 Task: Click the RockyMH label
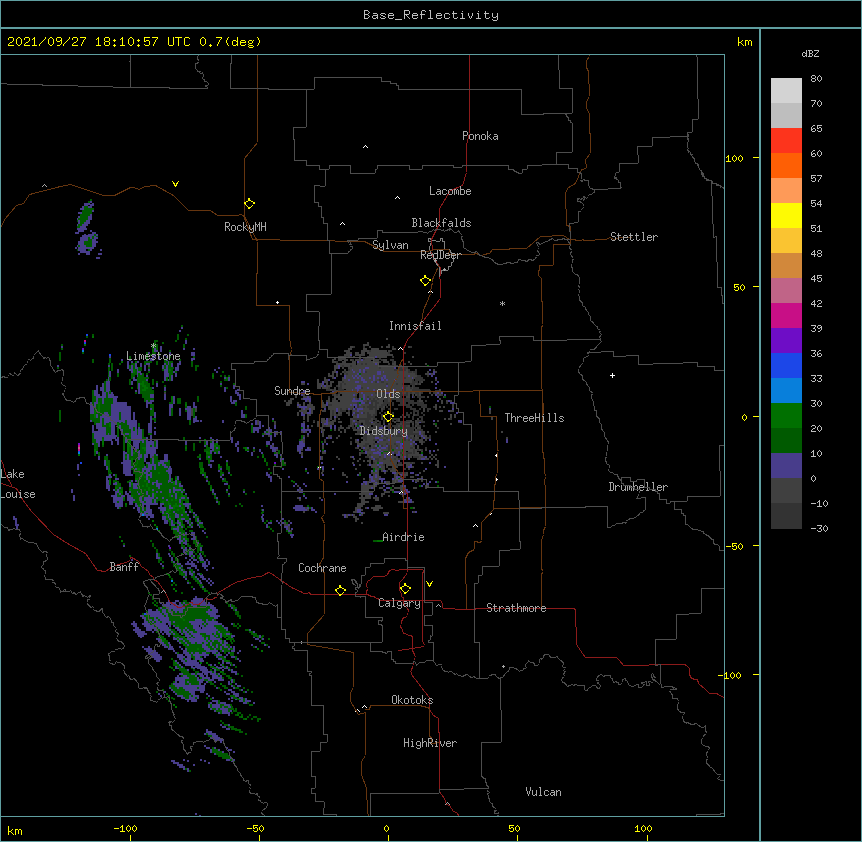(245, 227)
